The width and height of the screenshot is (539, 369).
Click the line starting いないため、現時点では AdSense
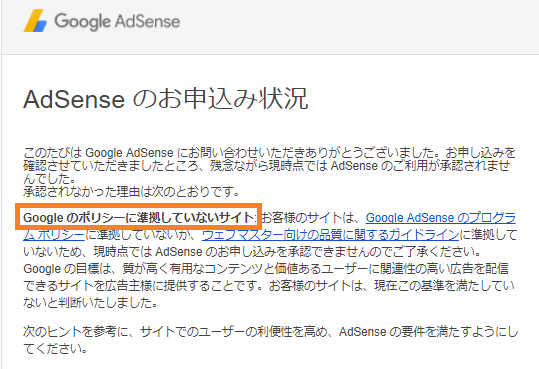coord(252,252)
